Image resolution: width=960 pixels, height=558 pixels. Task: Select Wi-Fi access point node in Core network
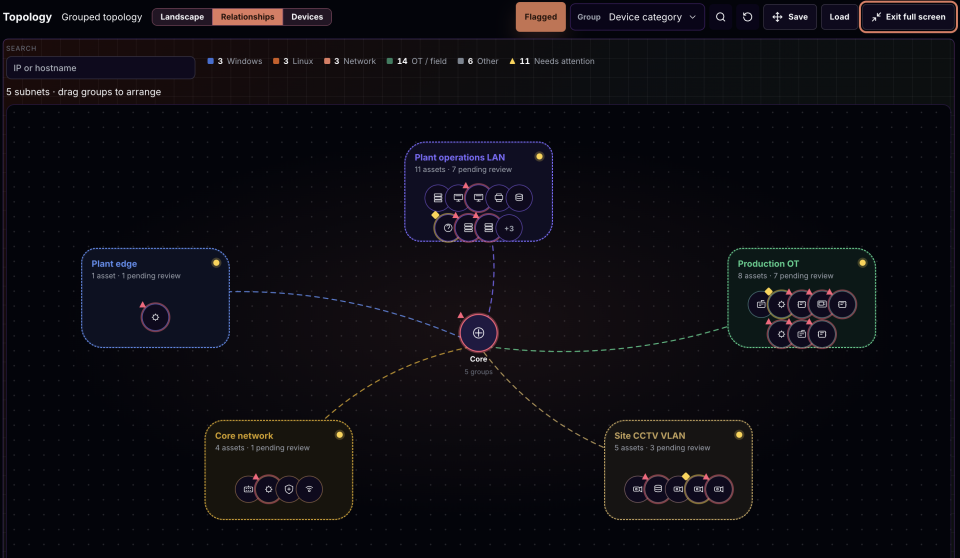tap(309, 489)
